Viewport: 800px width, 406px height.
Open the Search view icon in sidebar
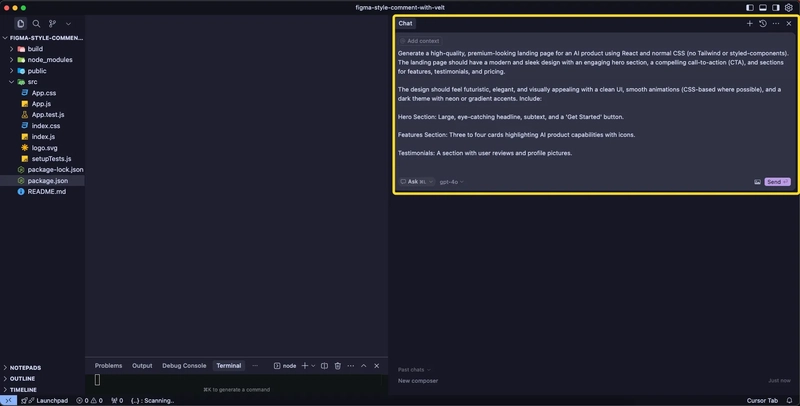37,23
